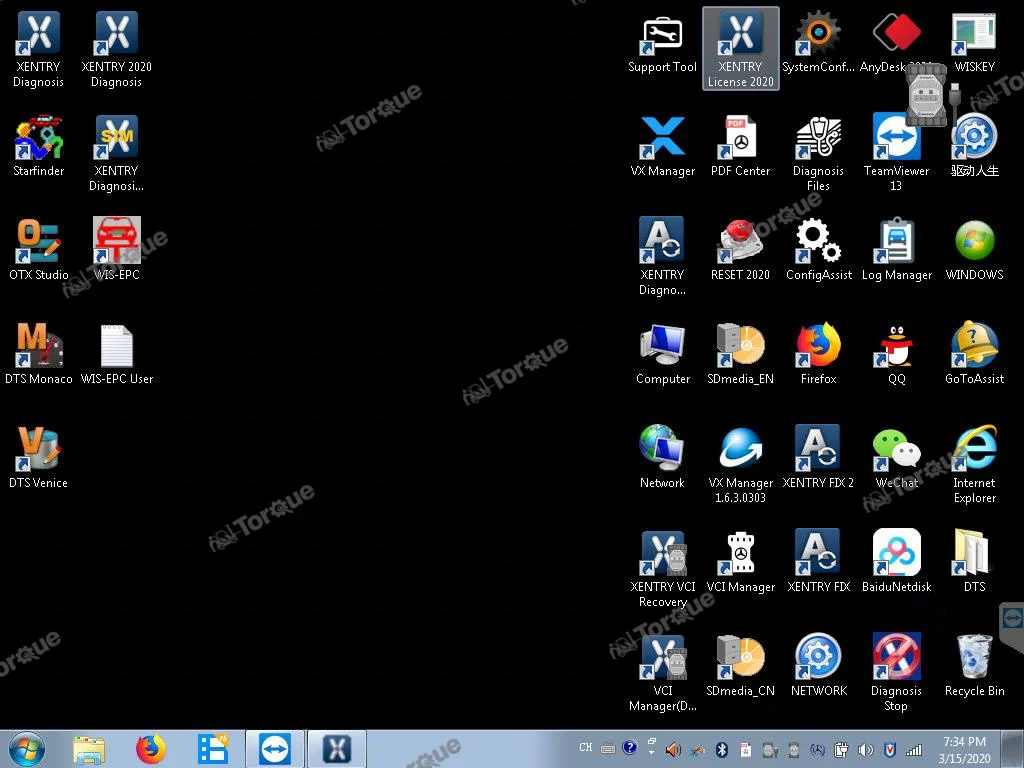Select XENTRY License 2020 icon

[741, 49]
